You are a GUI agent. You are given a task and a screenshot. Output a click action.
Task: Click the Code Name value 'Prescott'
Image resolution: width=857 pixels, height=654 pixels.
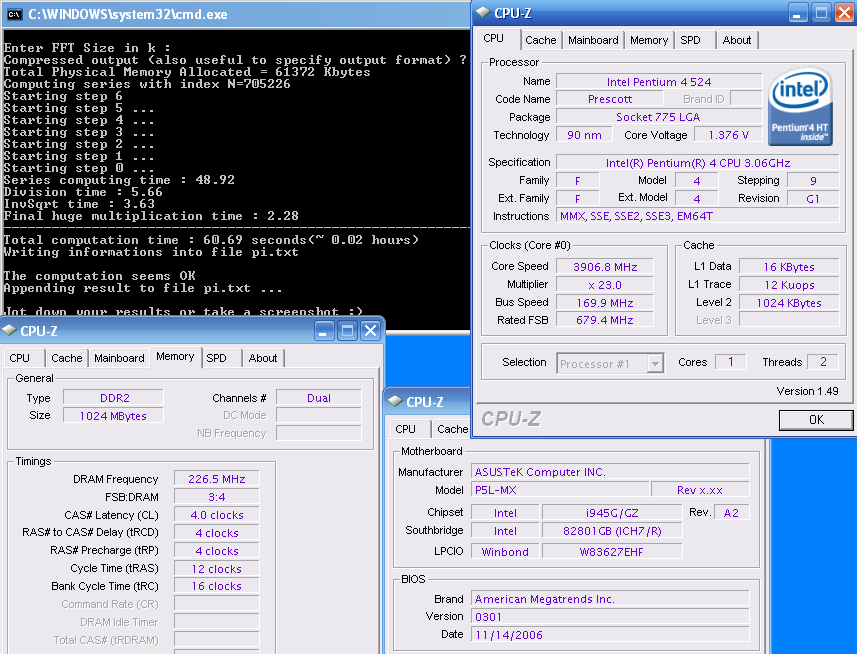coord(609,99)
